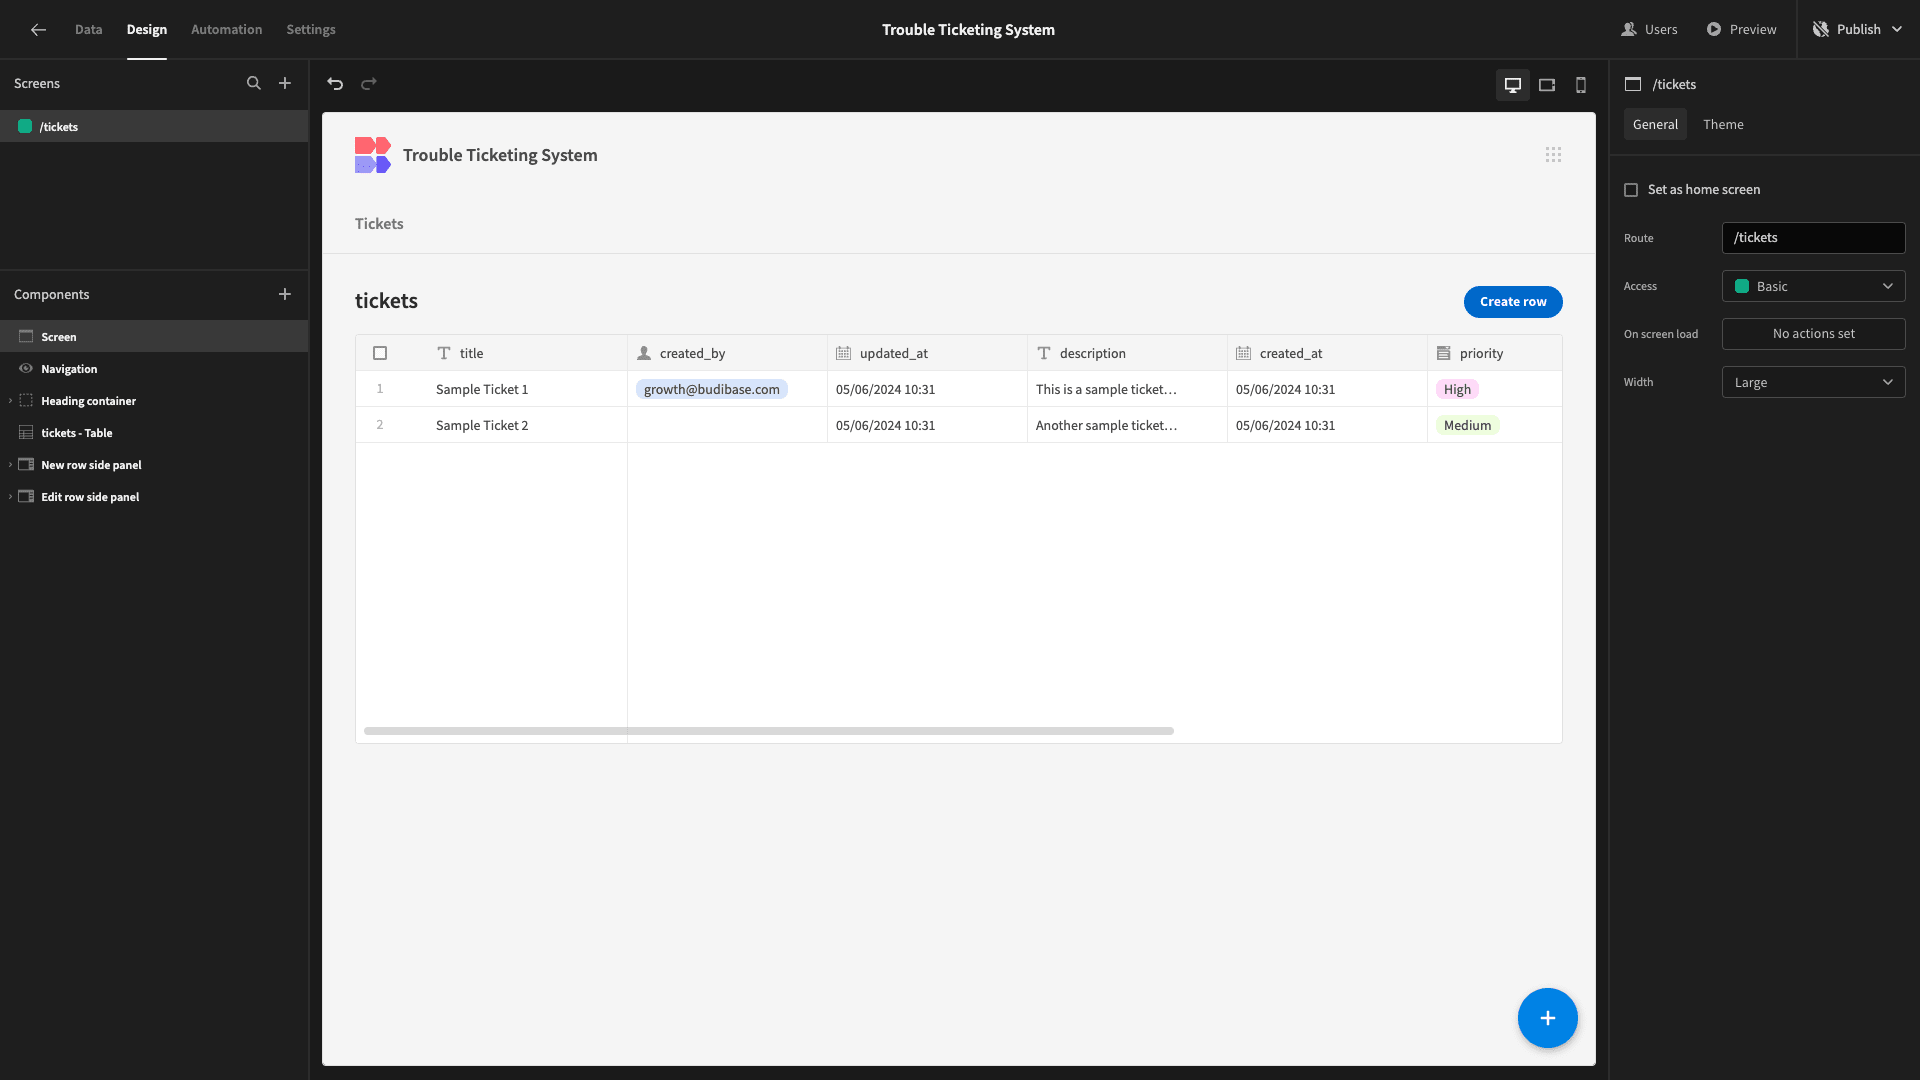The image size is (1920, 1080).
Task: Select the Screen component
Action: (154, 337)
